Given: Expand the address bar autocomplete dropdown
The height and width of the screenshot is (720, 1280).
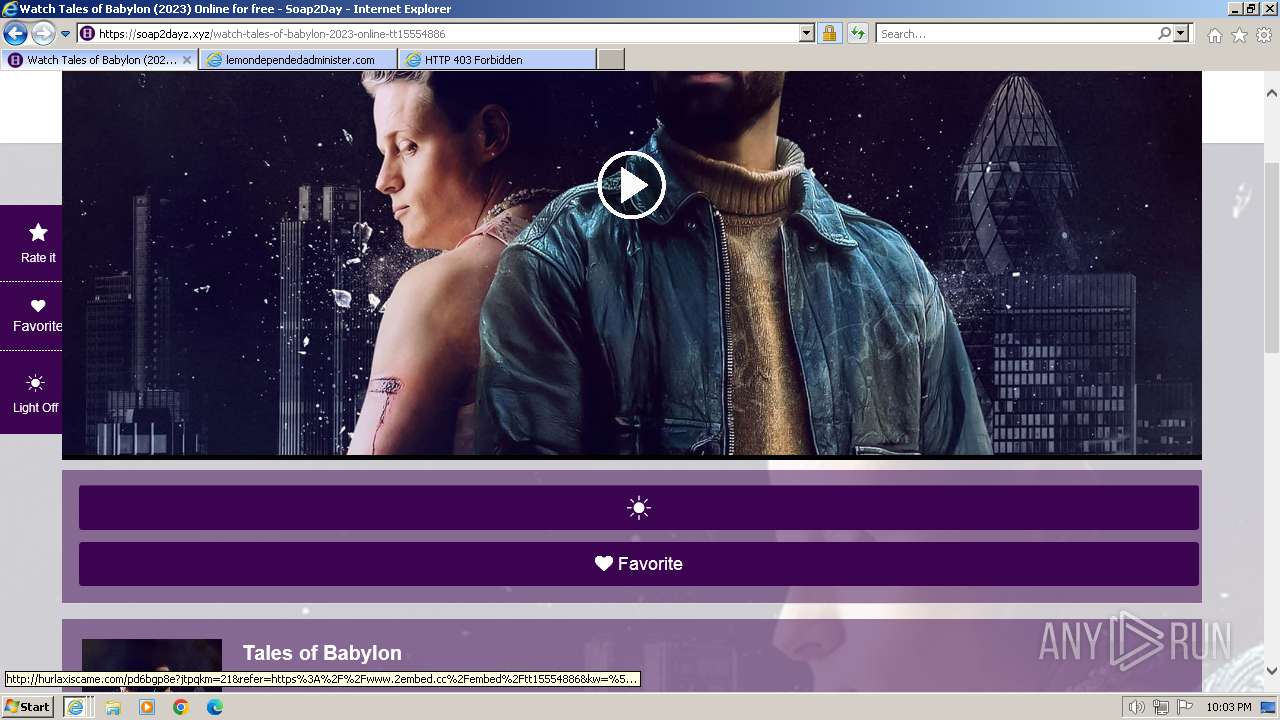Looking at the screenshot, I should click(x=807, y=34).
